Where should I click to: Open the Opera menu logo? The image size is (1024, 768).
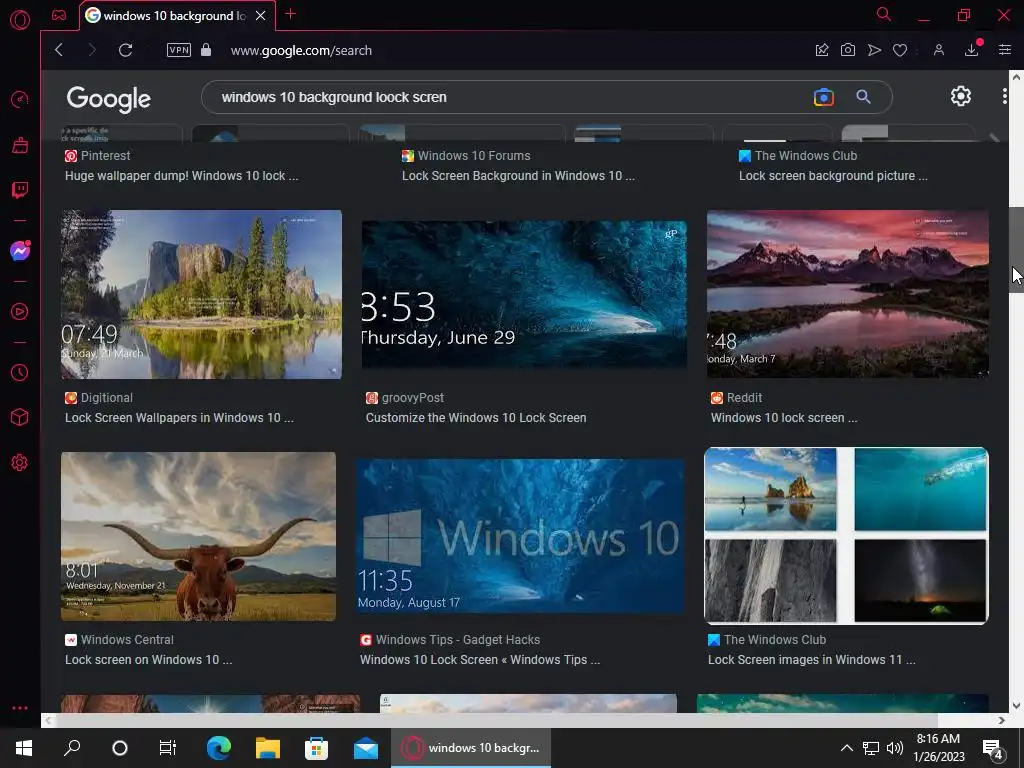coord(20,20)
